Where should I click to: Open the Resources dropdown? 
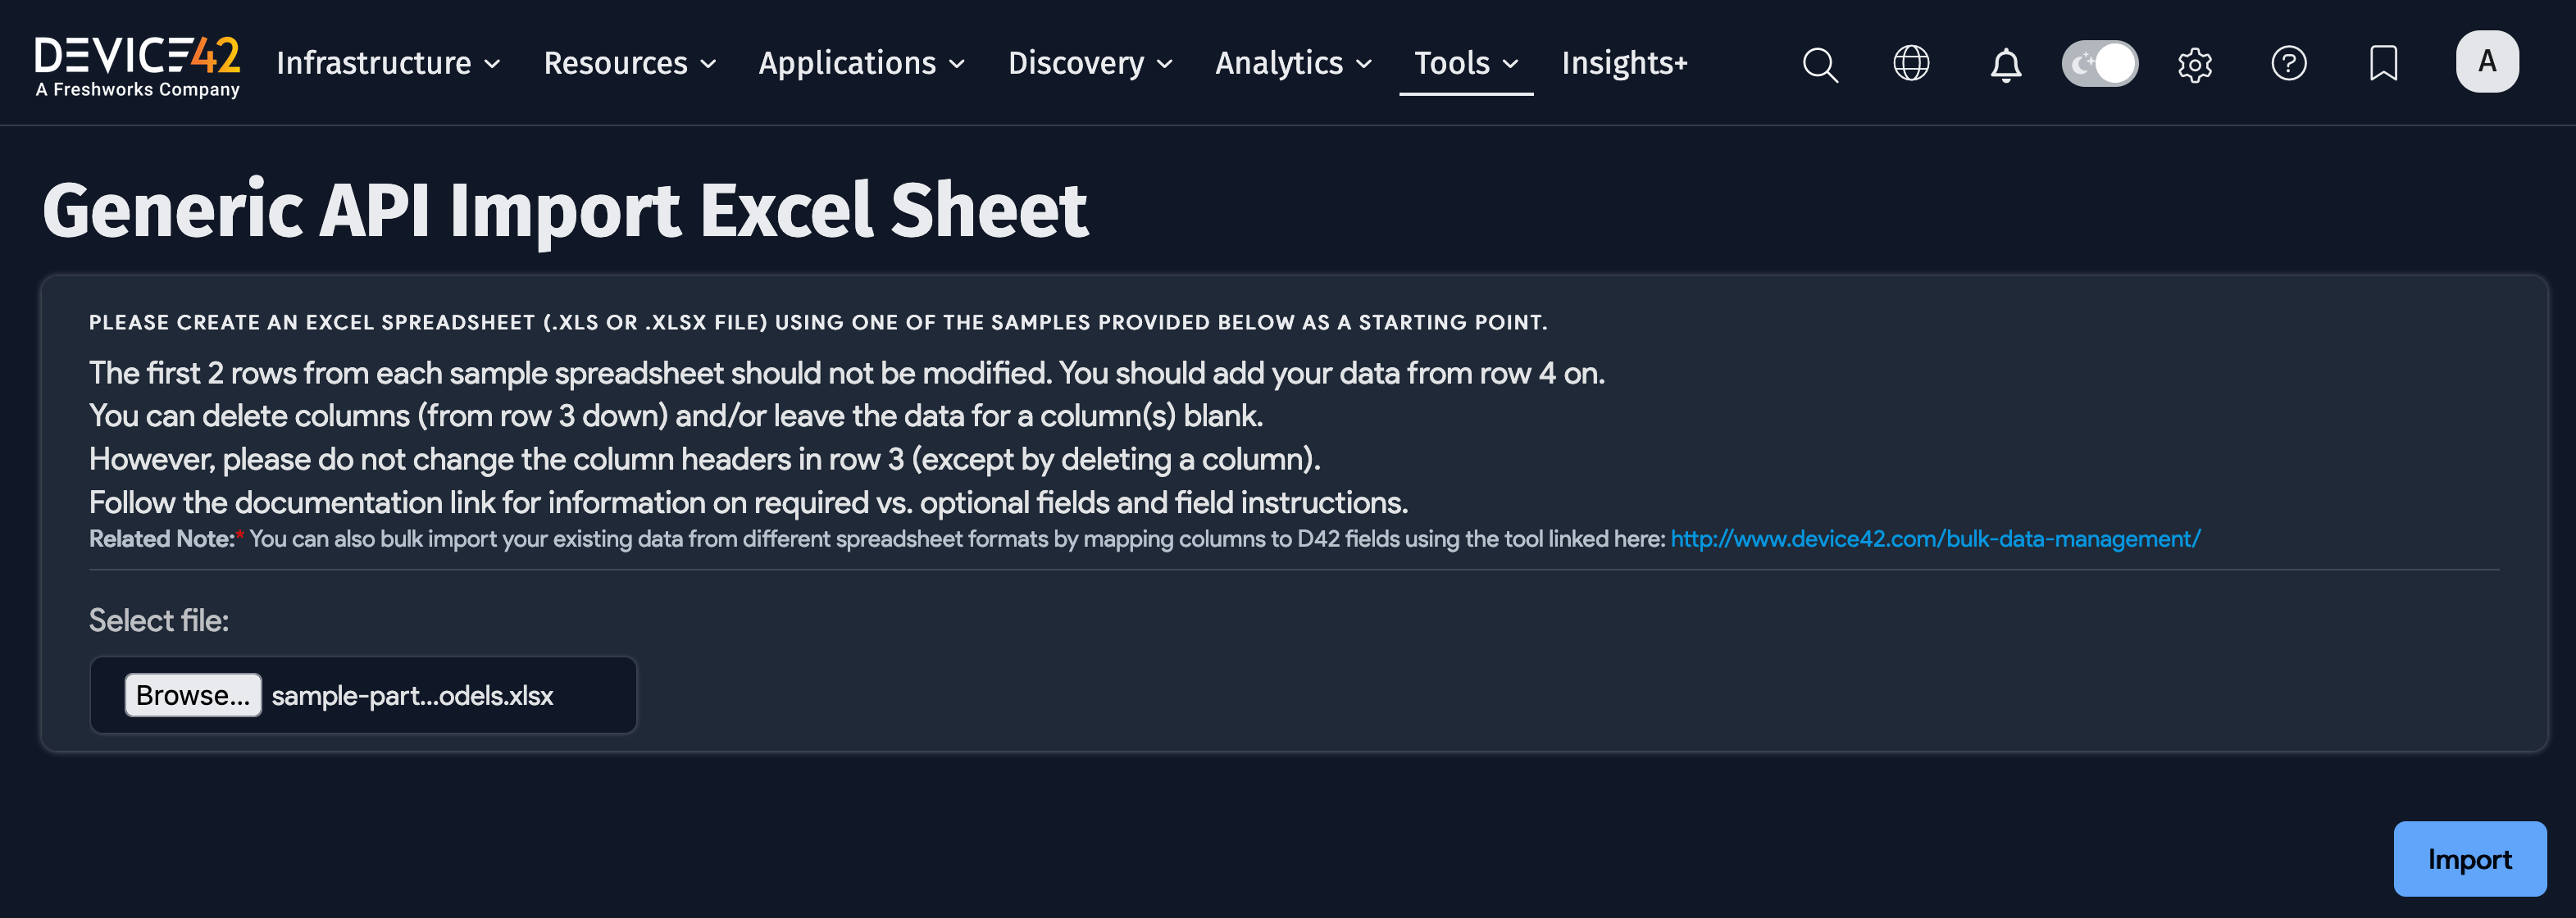coord(630,63)
